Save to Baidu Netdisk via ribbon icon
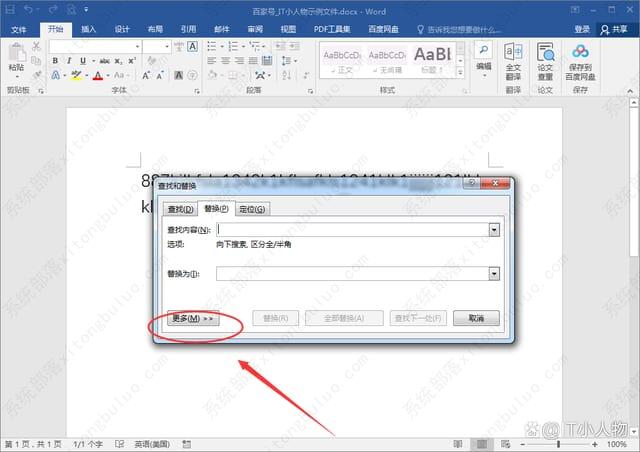 (x=581, y=57)
